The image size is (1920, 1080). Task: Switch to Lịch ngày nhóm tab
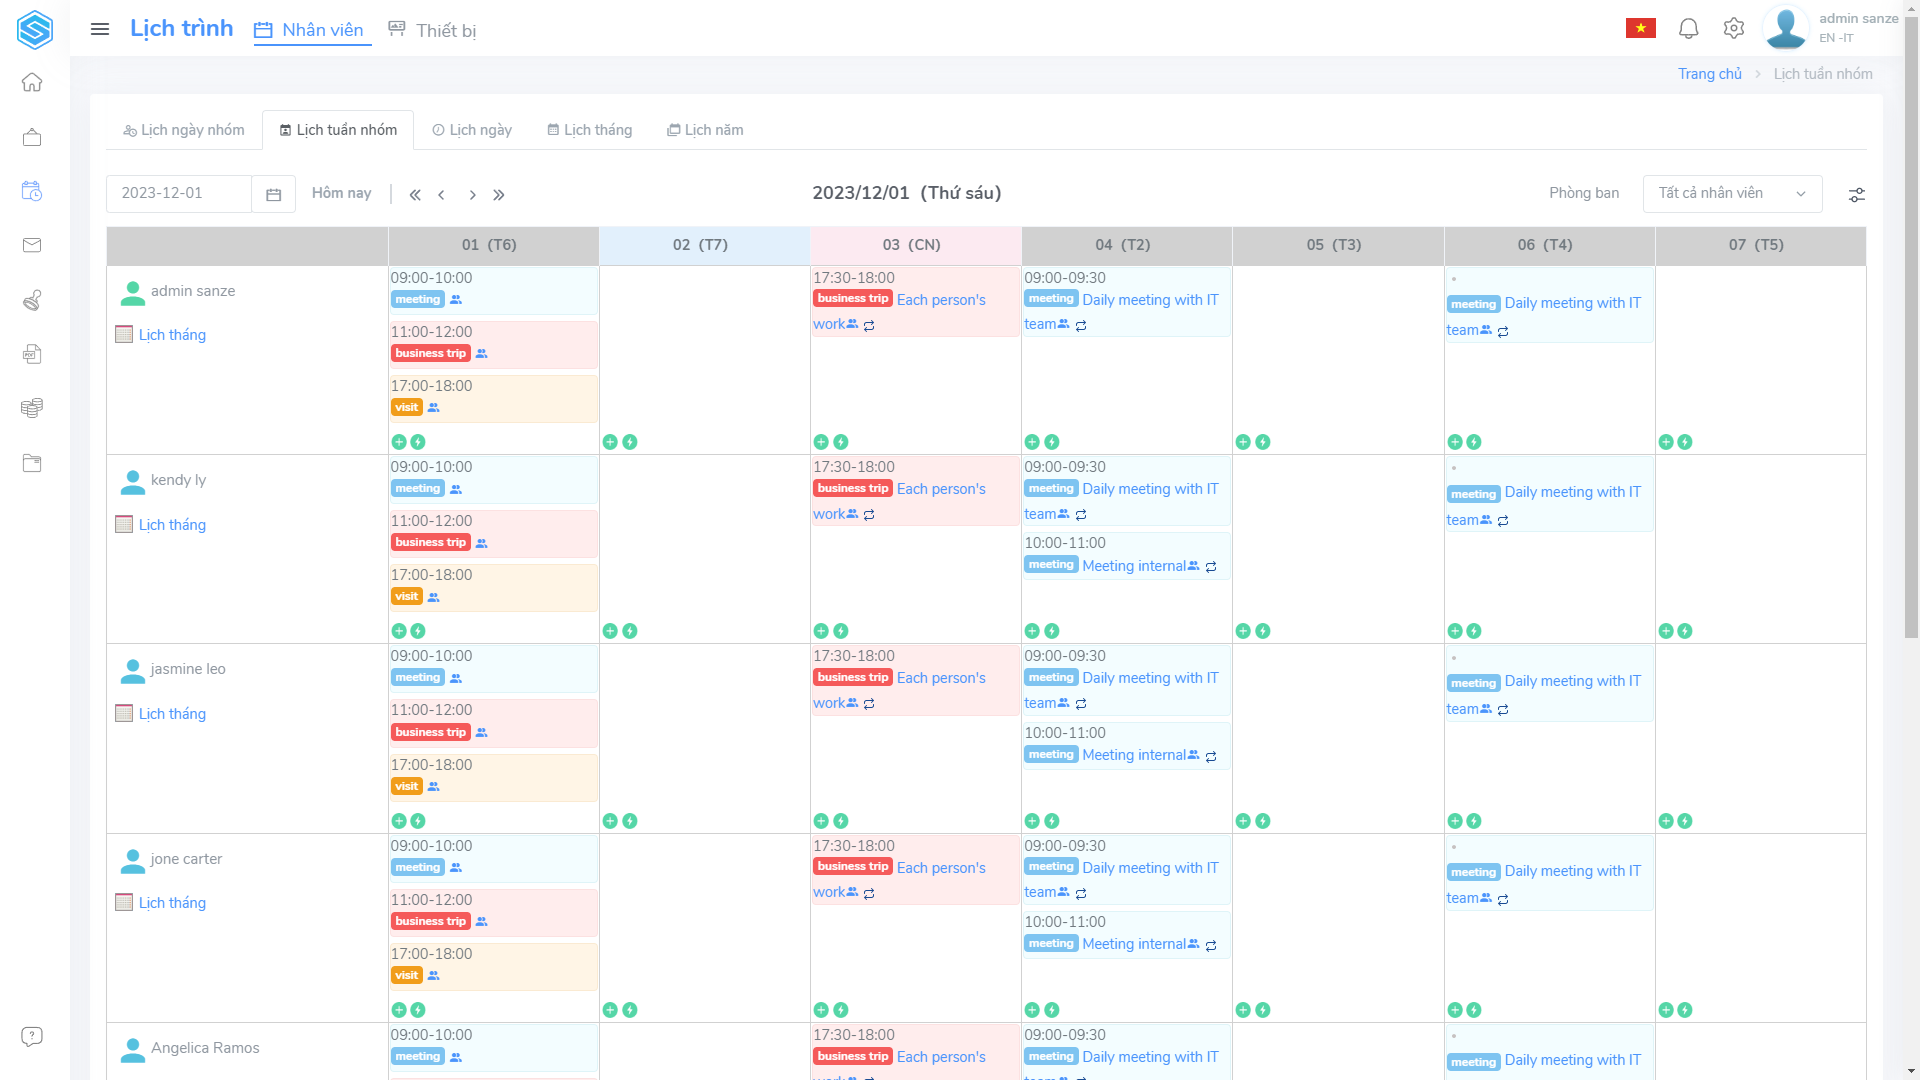pyautogui.click(x=184, y=130)
